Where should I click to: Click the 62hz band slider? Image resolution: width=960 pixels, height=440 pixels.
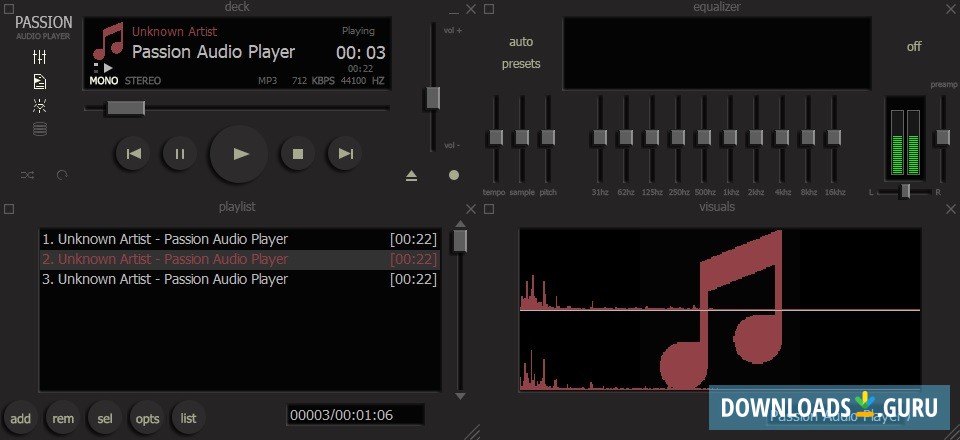(x=626, y=138)
